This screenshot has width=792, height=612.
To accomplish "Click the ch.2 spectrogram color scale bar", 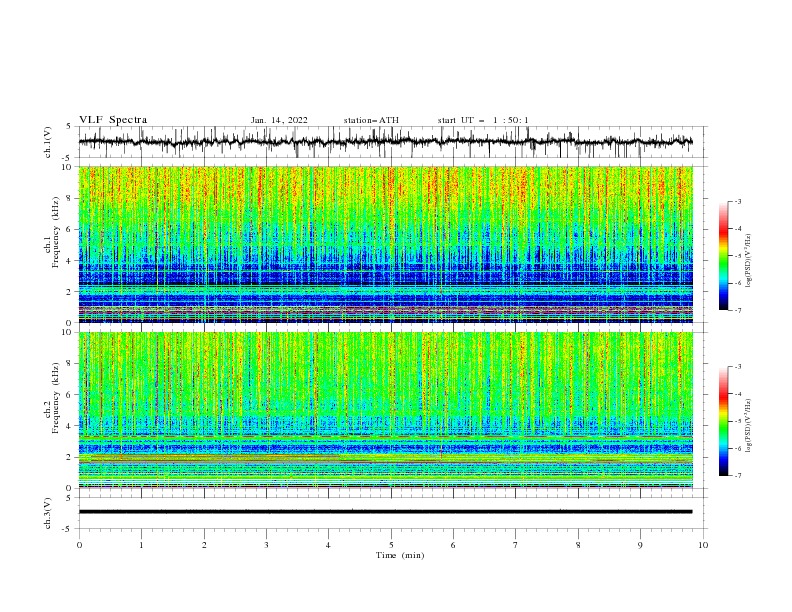I will point(723,421).
